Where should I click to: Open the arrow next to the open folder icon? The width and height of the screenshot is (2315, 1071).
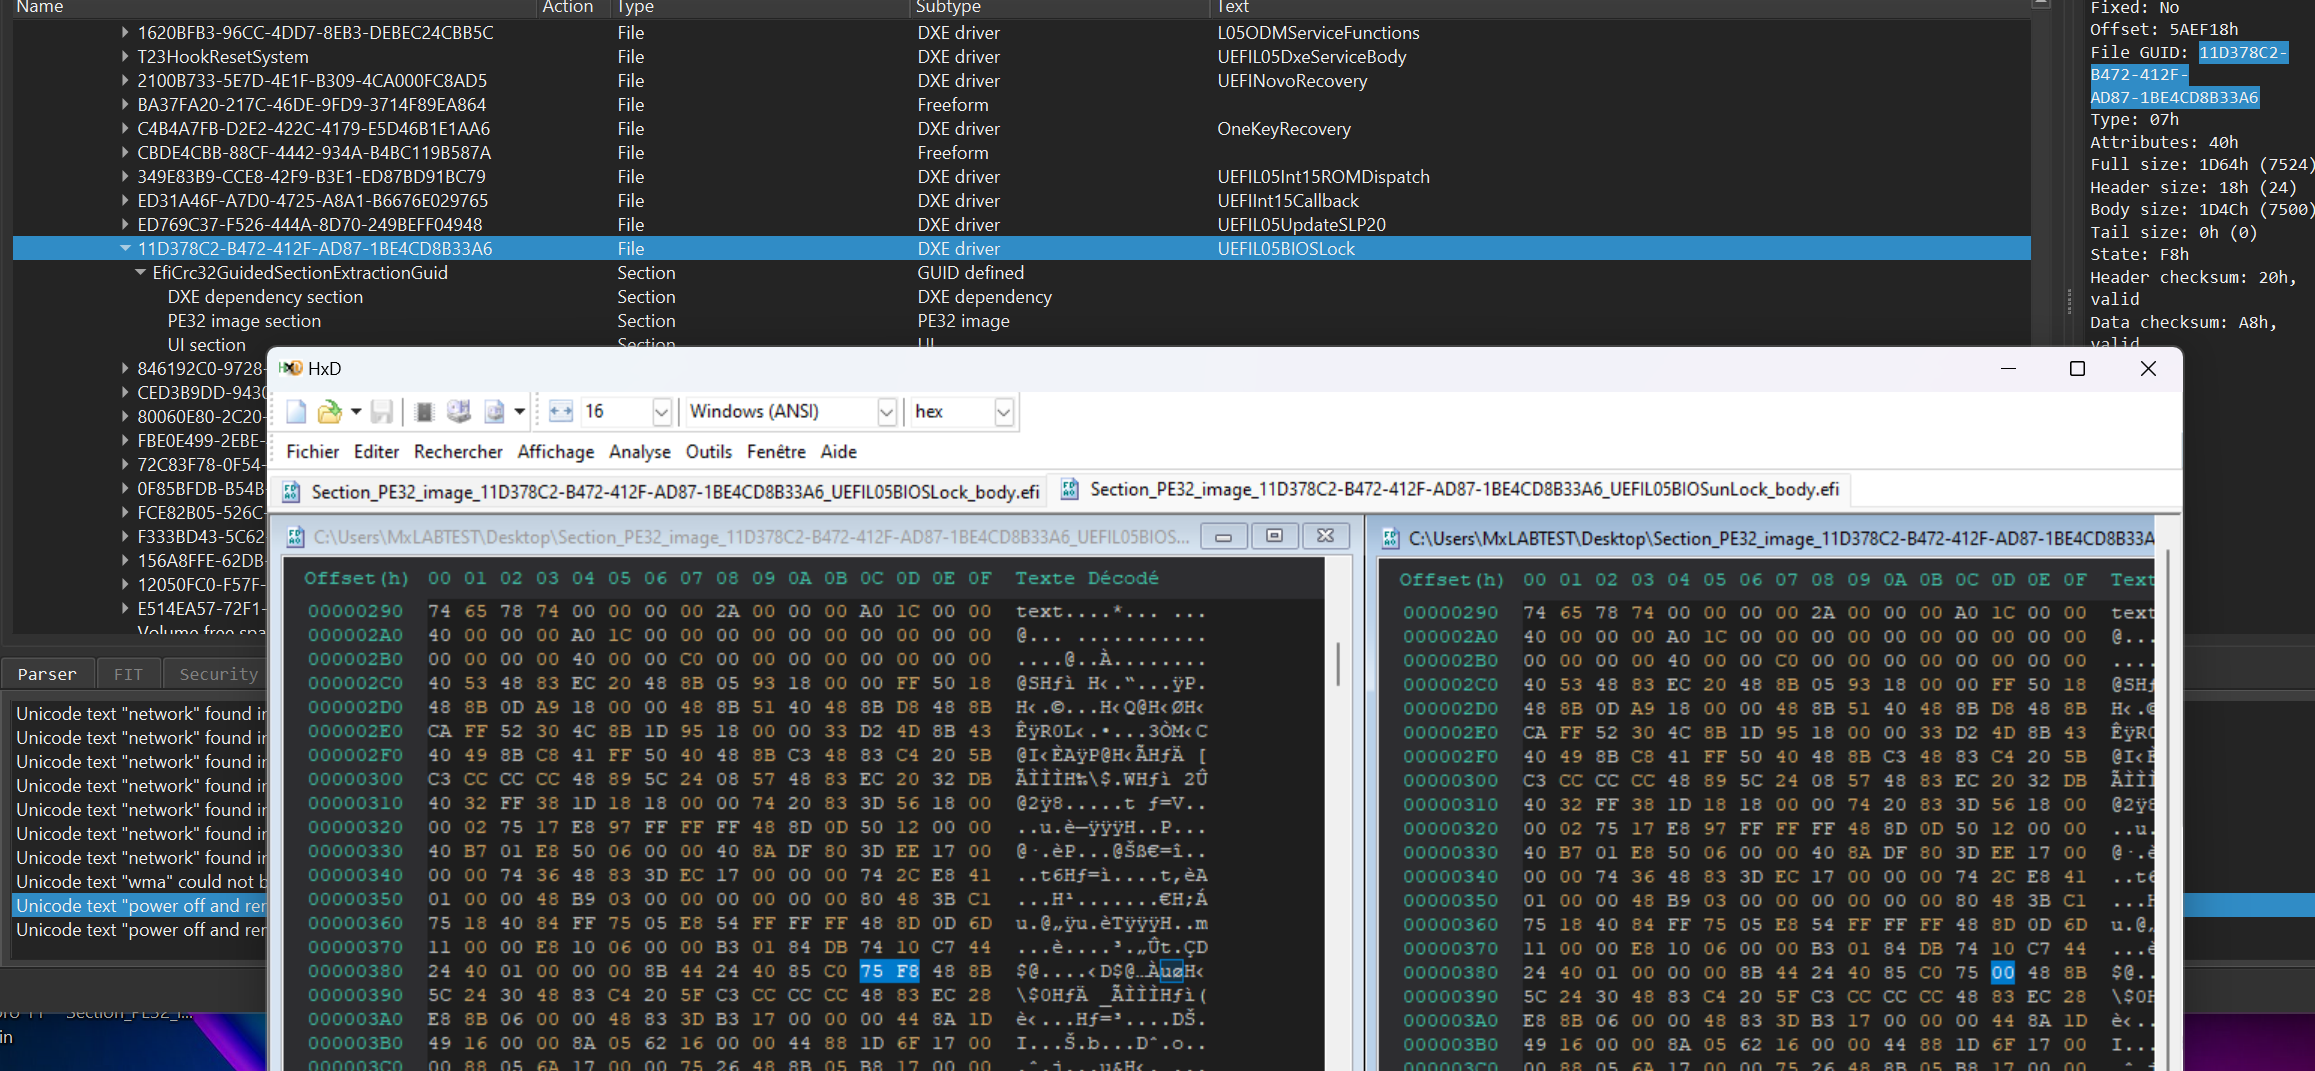pos(355,412)
